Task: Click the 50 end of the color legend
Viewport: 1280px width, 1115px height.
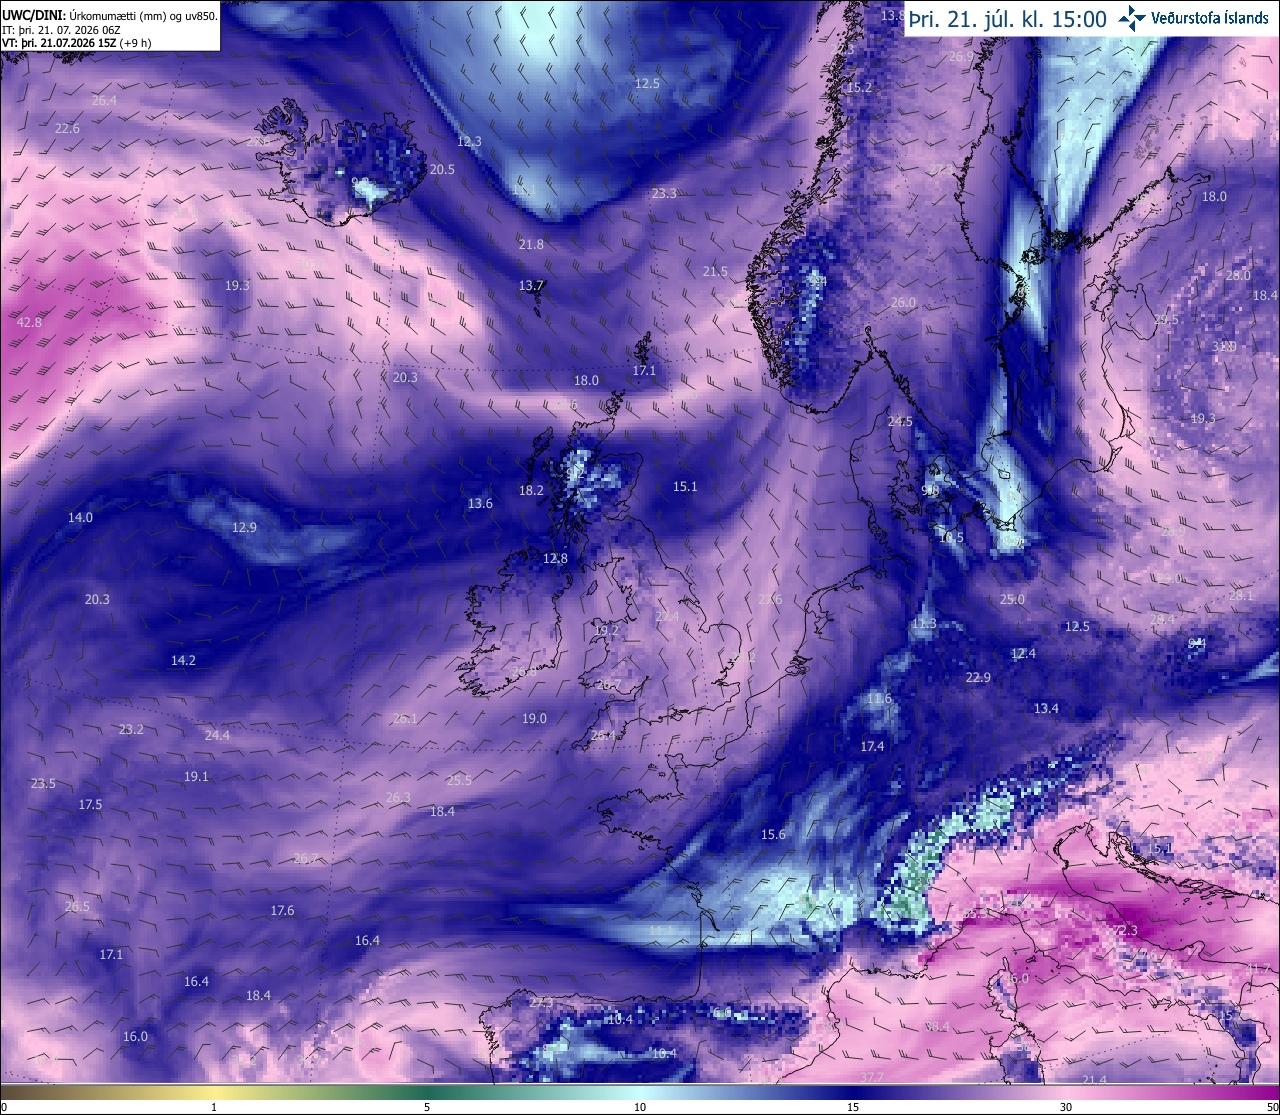Action: [x=1271, y=1107]
